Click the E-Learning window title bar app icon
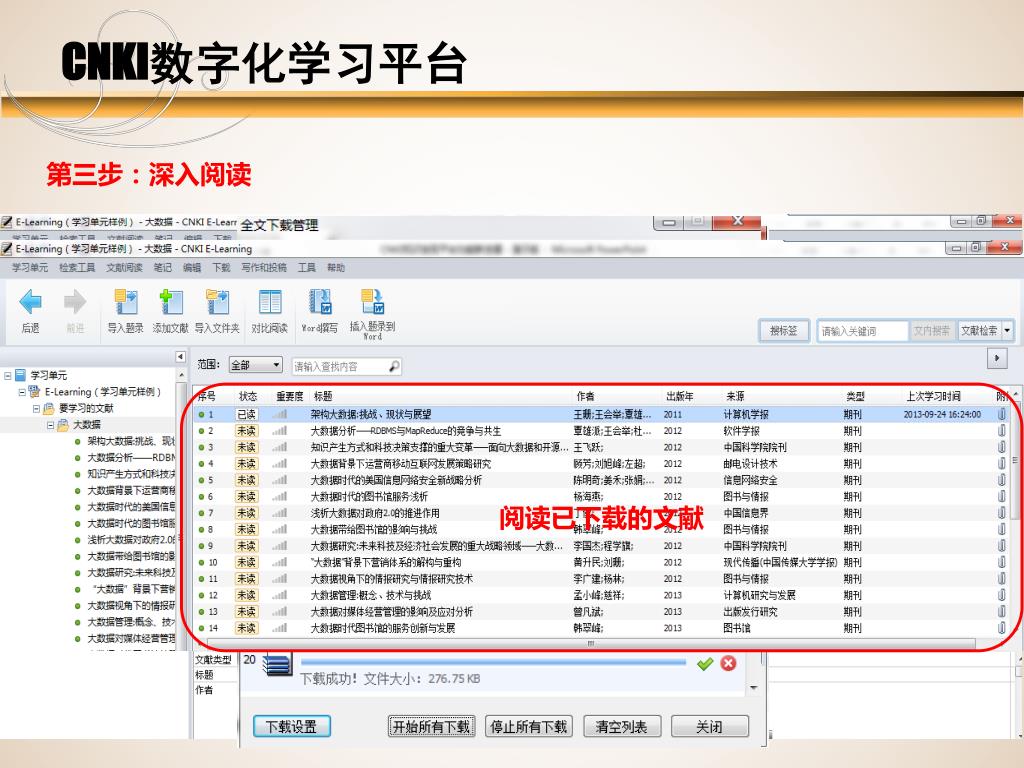Image resolution: width=1024 pixels, height=768 pixels. 7,249
